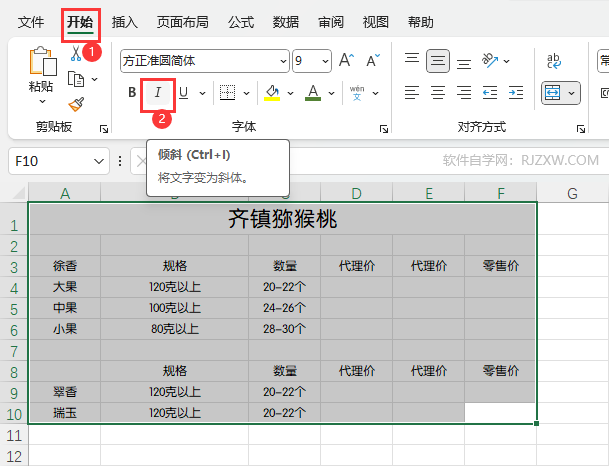This screenshot has height=466, width=609.
Task: Click formula bar options dots
Action: 120,161
